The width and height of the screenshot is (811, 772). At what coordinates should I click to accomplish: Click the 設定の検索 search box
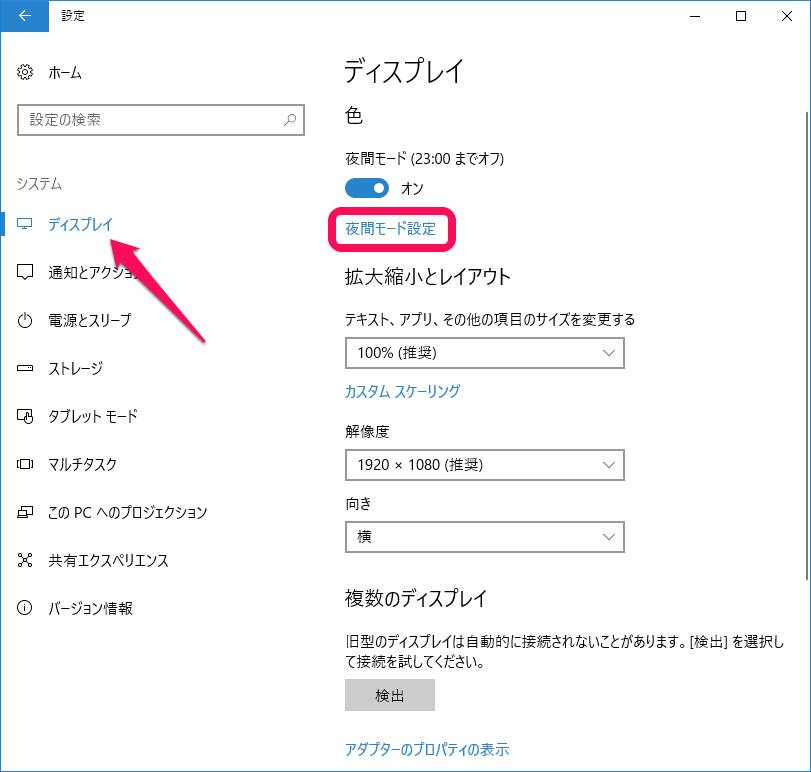(x=161, y=120)
